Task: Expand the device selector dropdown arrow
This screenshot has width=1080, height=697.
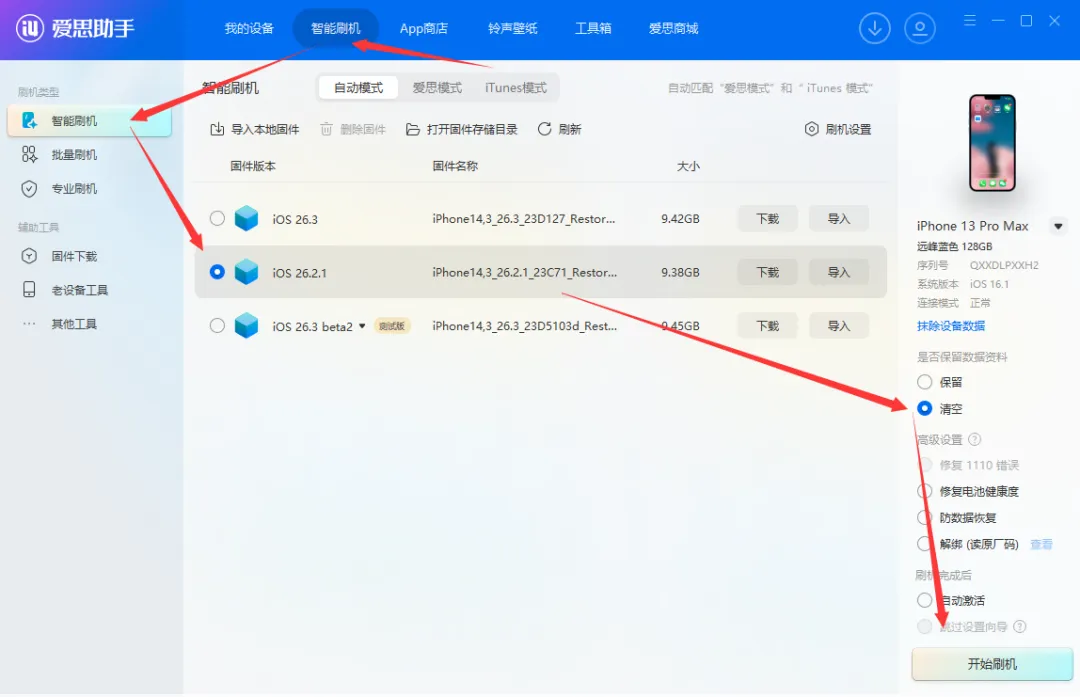Action: click(1059, 226)
